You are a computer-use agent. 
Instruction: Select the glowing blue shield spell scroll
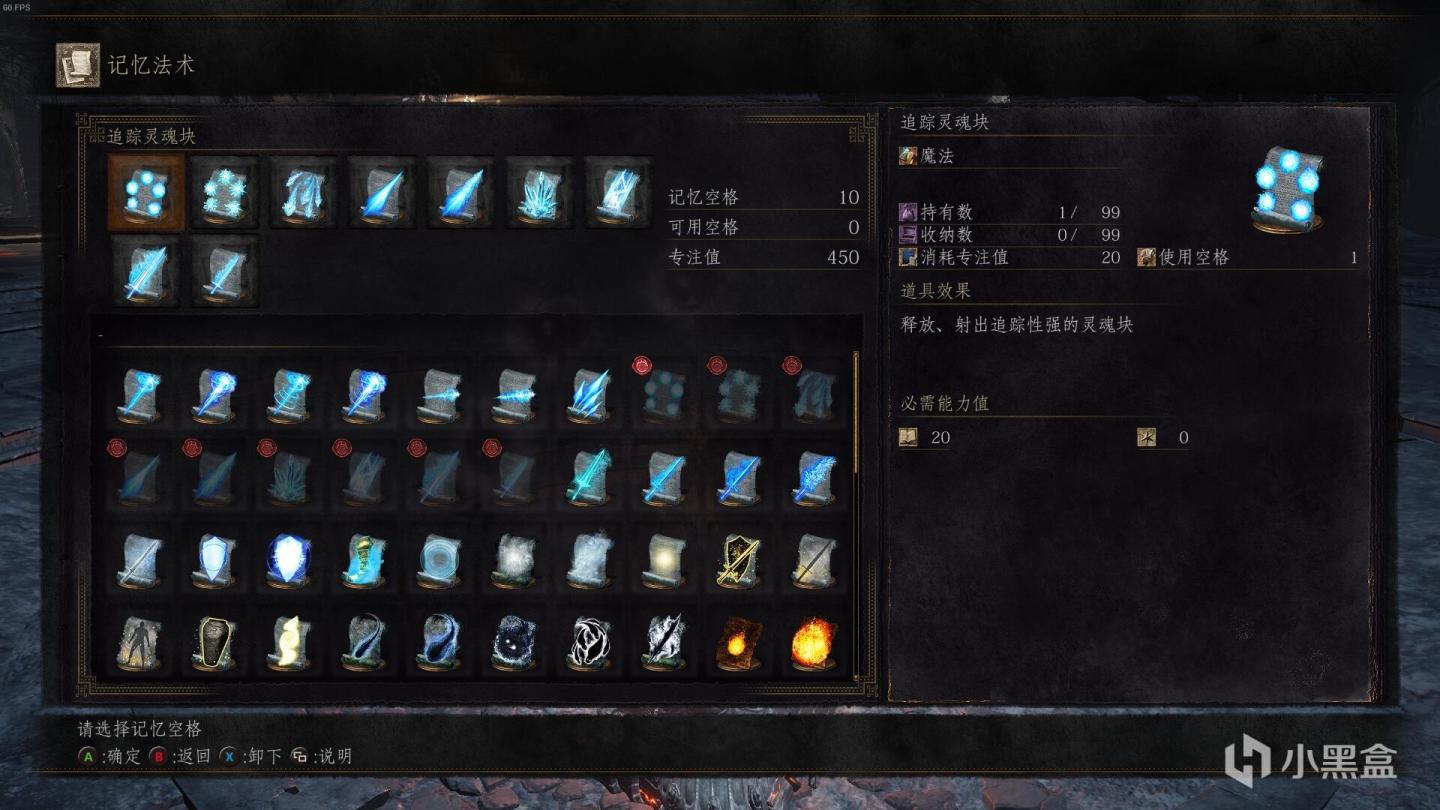[289, 560]
